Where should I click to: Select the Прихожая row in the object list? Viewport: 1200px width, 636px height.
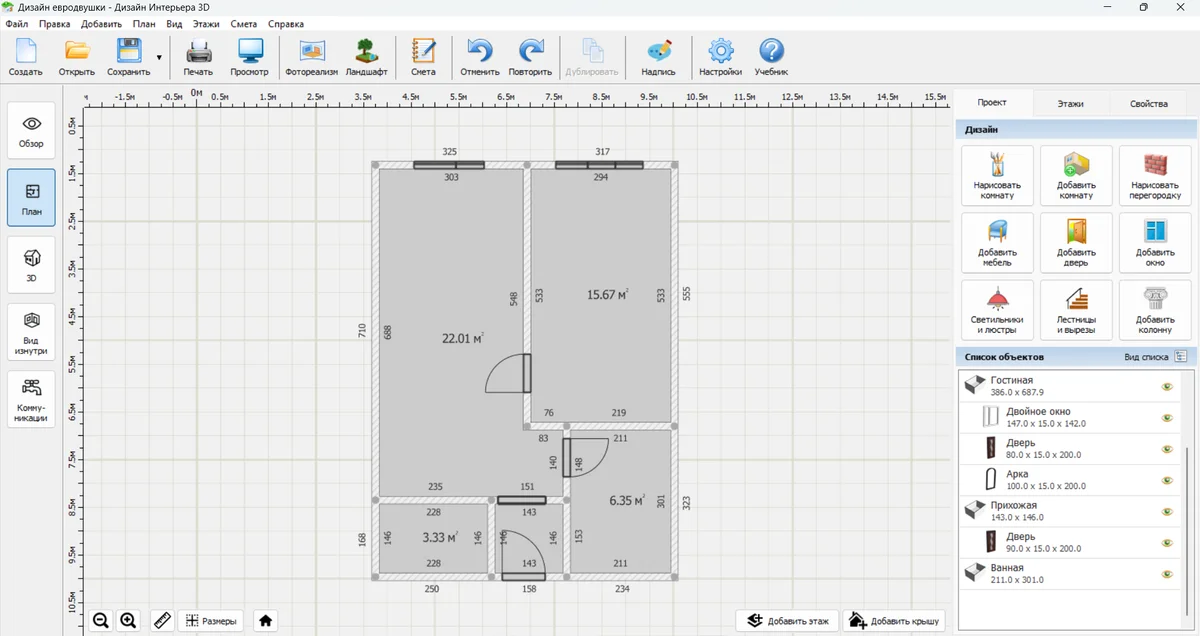(x=1069, y=511)
